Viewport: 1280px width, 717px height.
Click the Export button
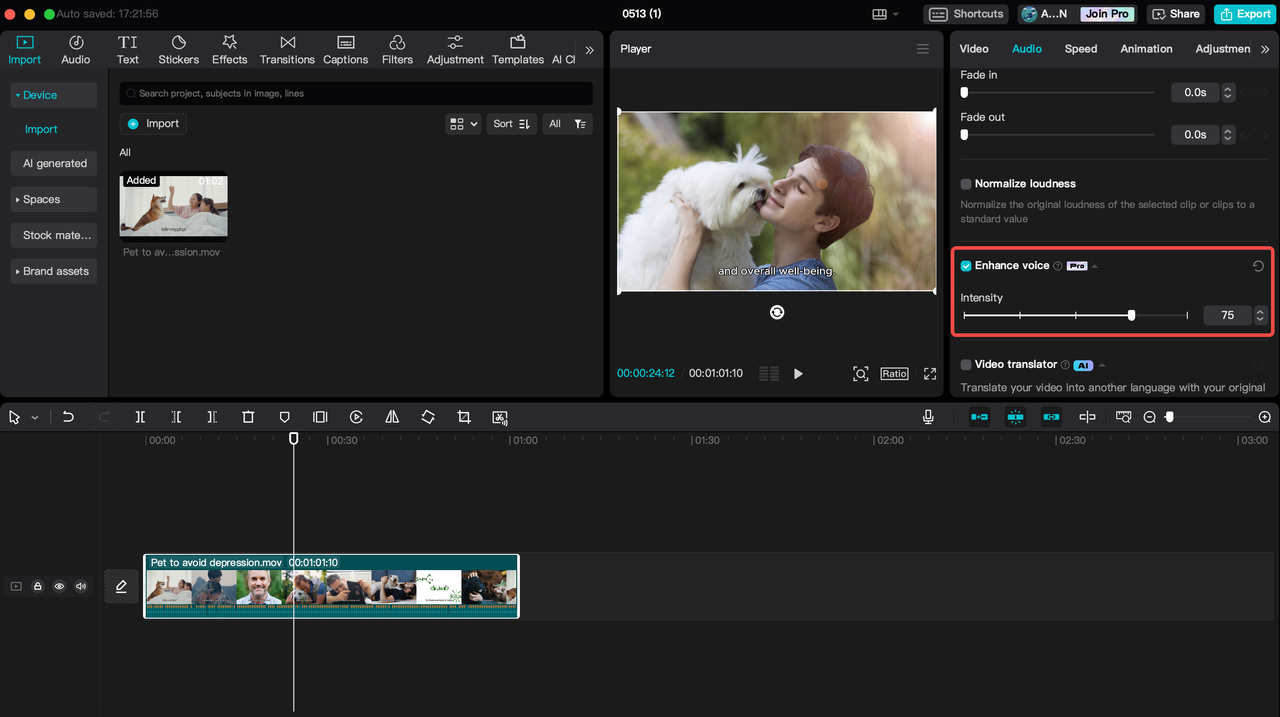[x=1244, y=14]
